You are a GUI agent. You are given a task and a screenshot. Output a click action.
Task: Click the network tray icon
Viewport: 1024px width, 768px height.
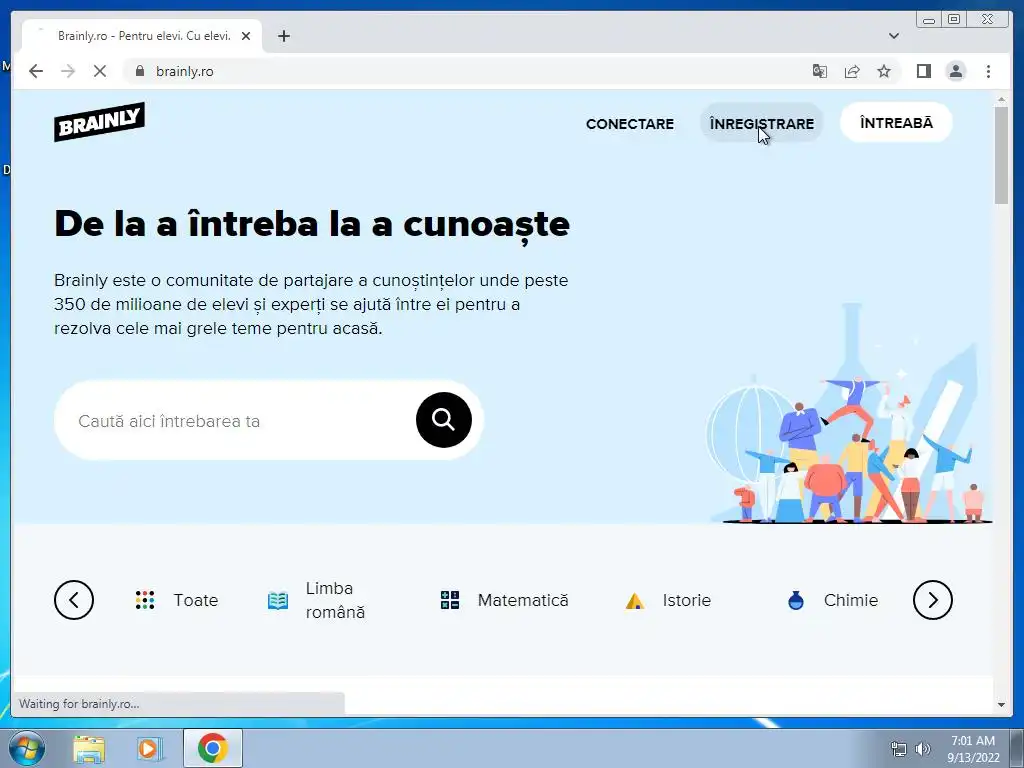899,749
